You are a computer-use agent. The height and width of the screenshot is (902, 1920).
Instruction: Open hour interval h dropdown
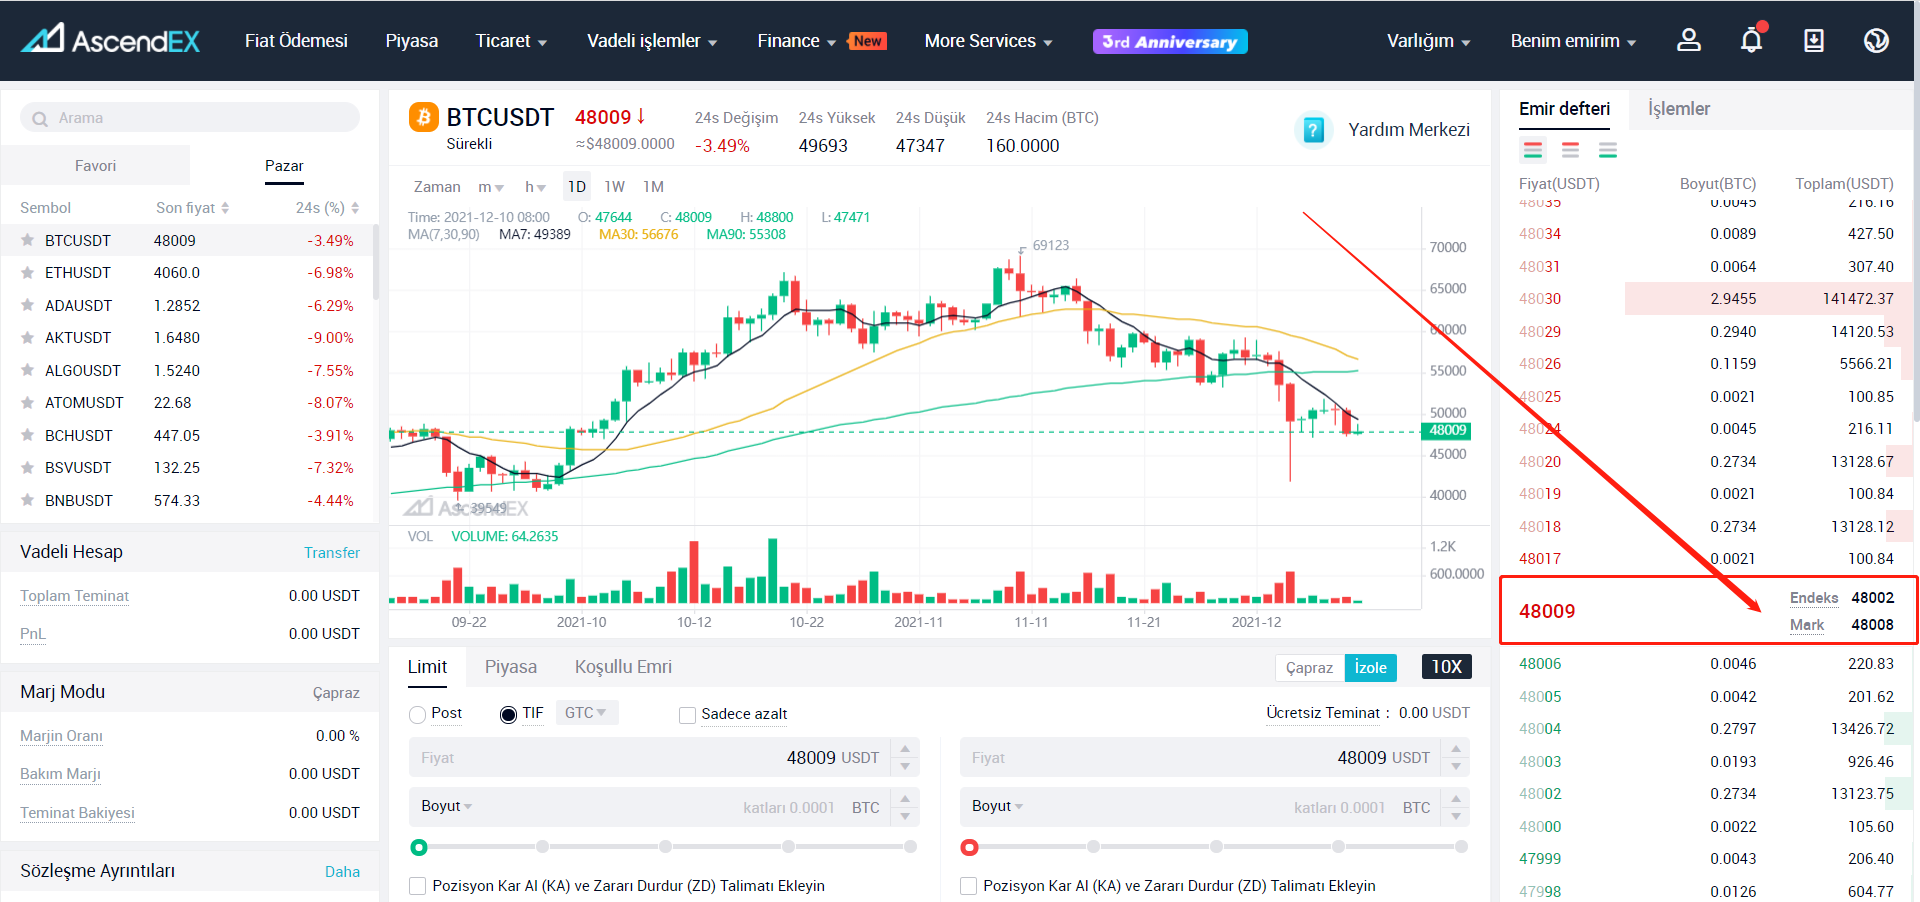click(535, 187)
